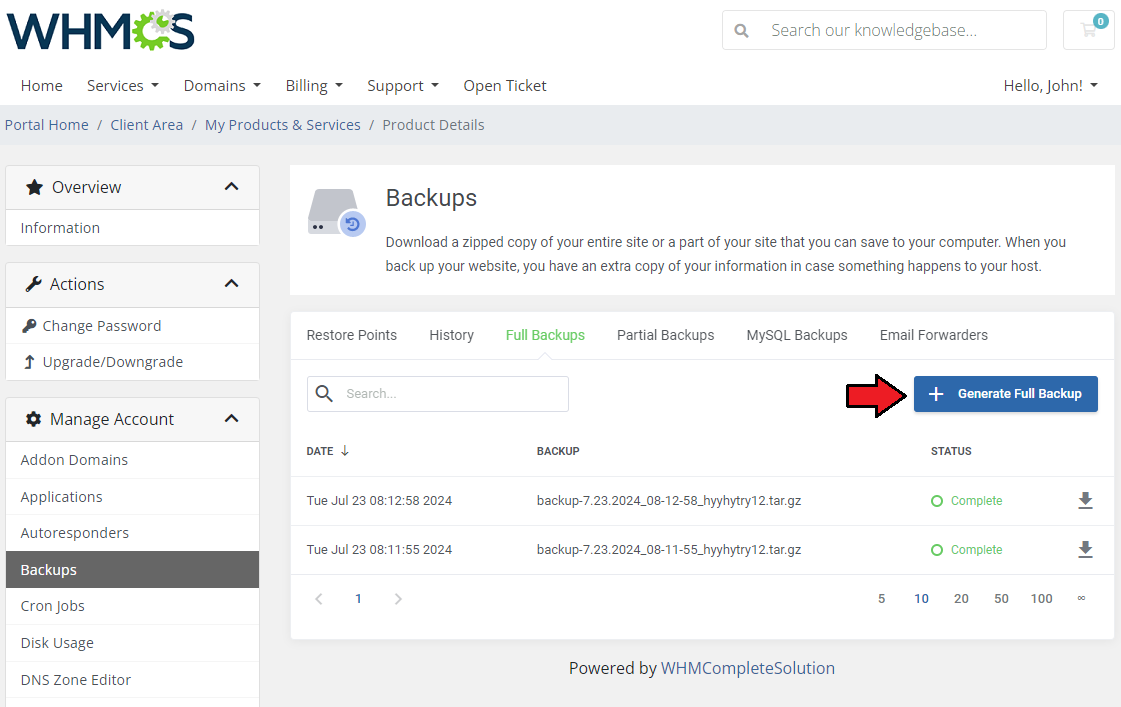This screenshot has width=1121, height=707.
Task: Click the Actions wrench icon
Action: (x=34, y=285)
